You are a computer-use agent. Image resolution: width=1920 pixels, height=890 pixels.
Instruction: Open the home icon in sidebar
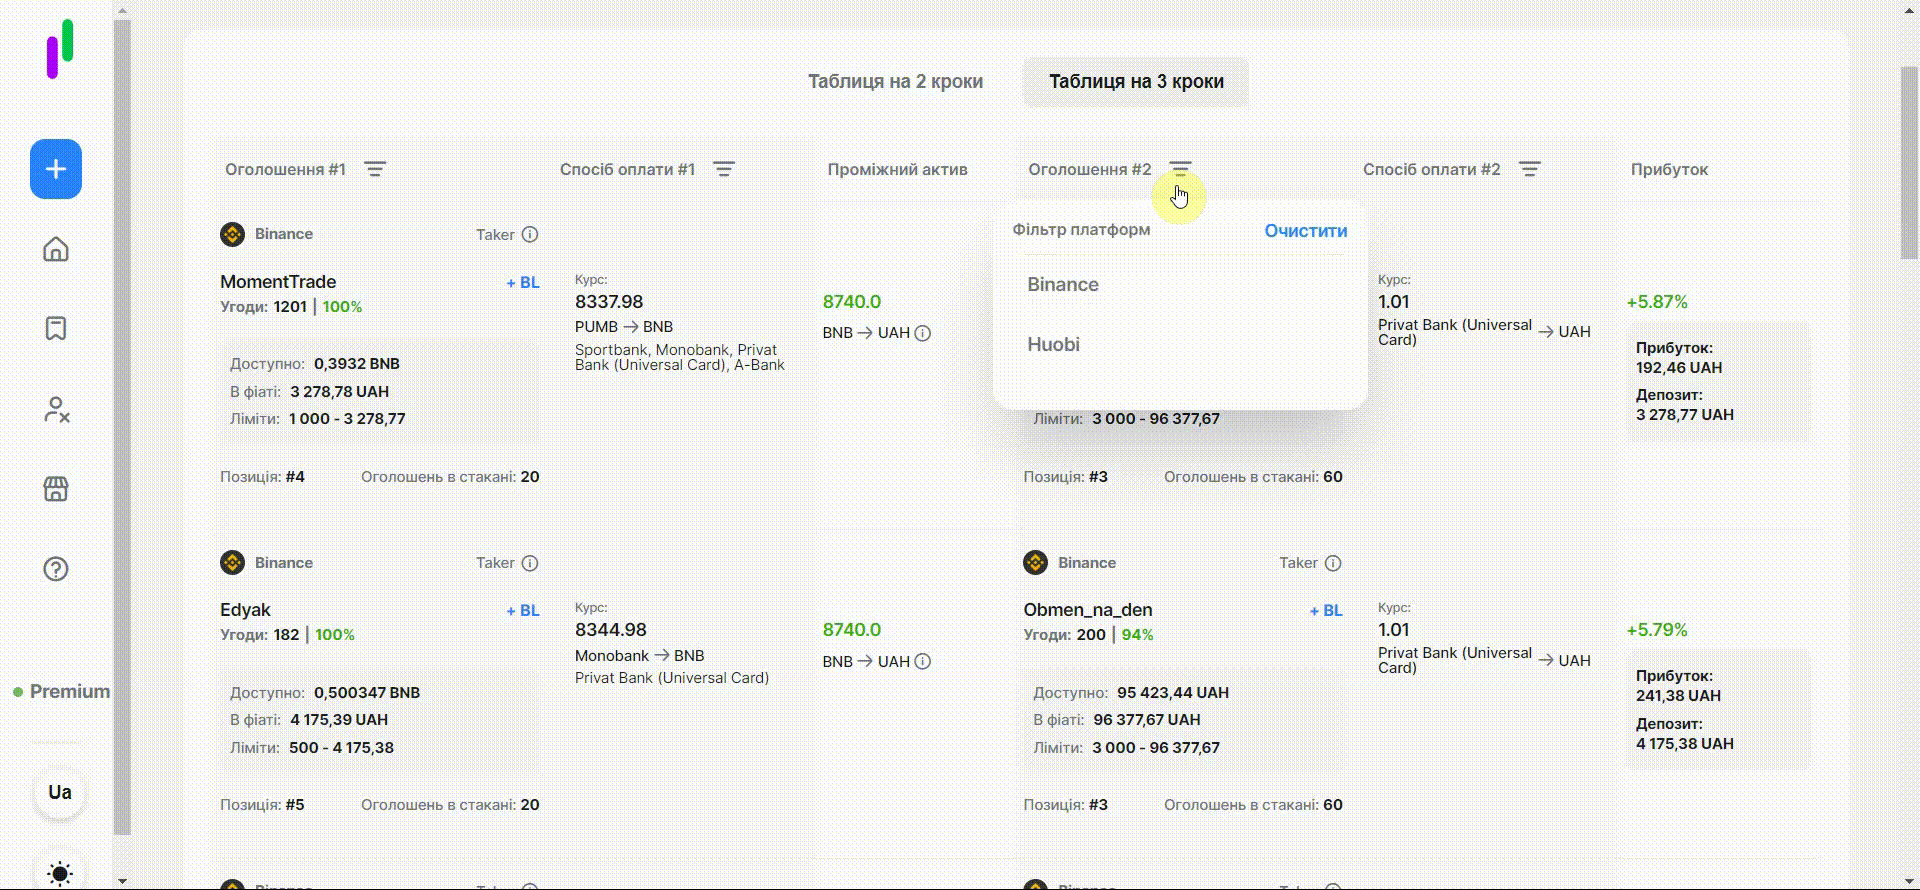pyautogui.click(x=56, y=249)
